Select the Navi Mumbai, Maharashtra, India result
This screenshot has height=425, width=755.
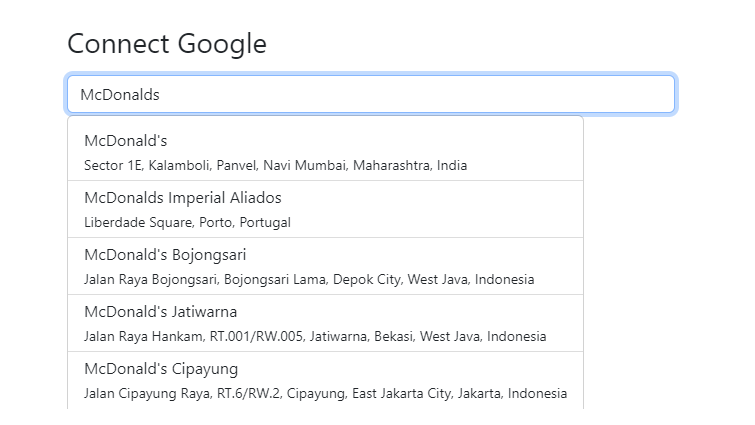[x=325, y=153]
